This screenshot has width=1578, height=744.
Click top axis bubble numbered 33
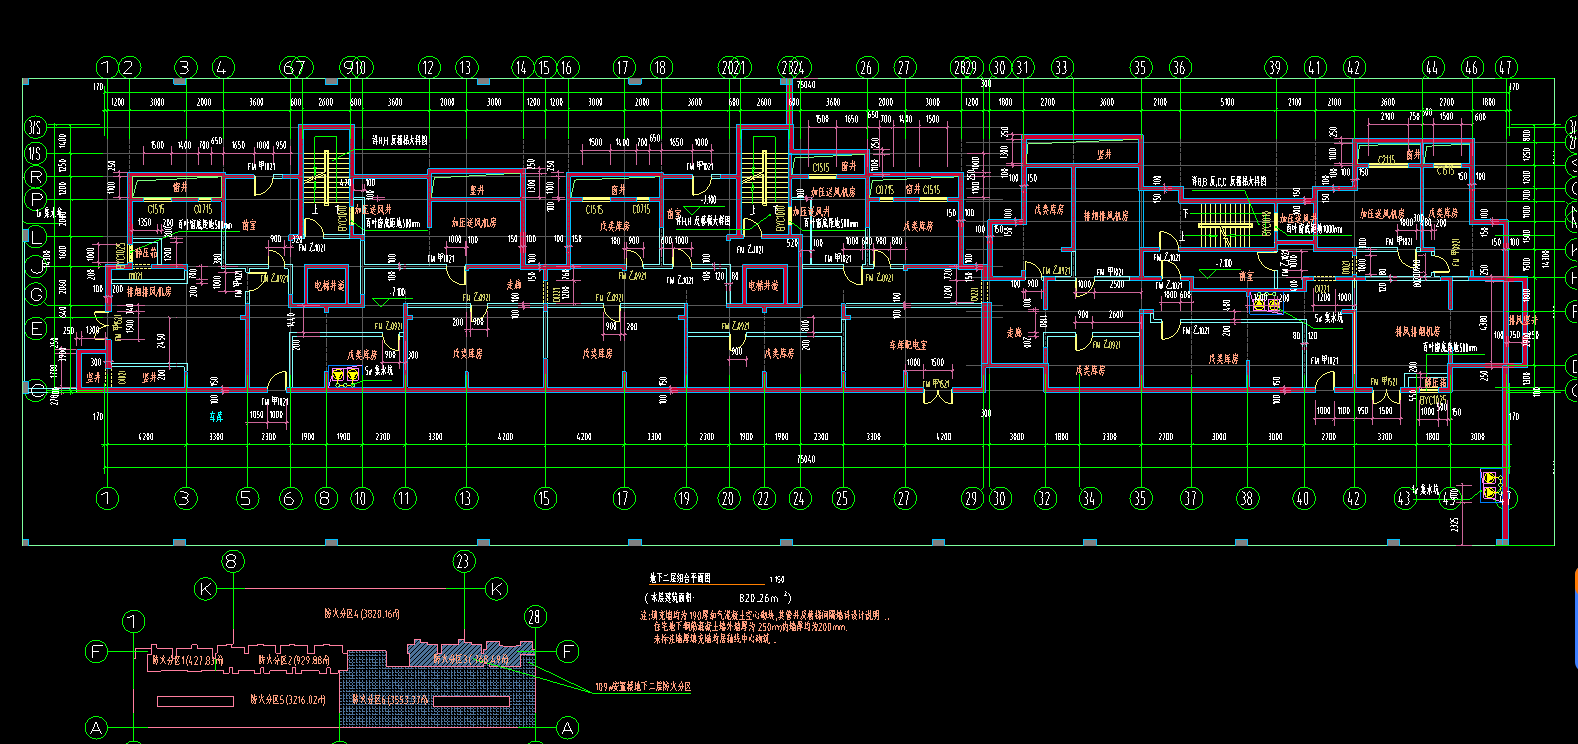coord(1061,68)
